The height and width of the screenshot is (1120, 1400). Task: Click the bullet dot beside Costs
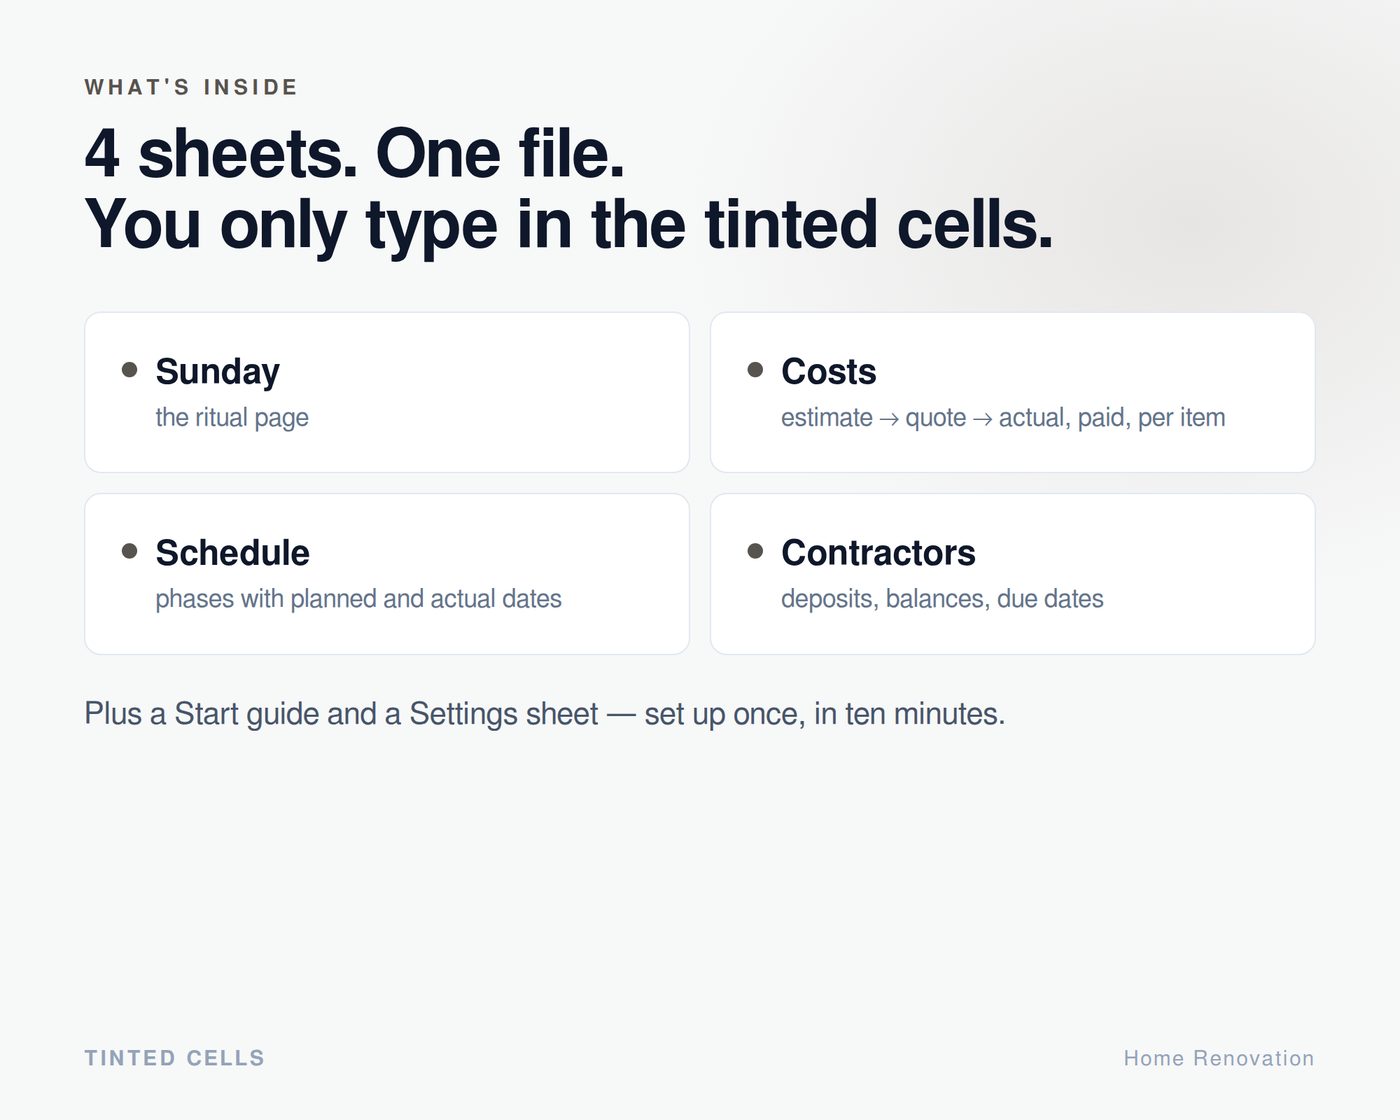click(755, 370)
